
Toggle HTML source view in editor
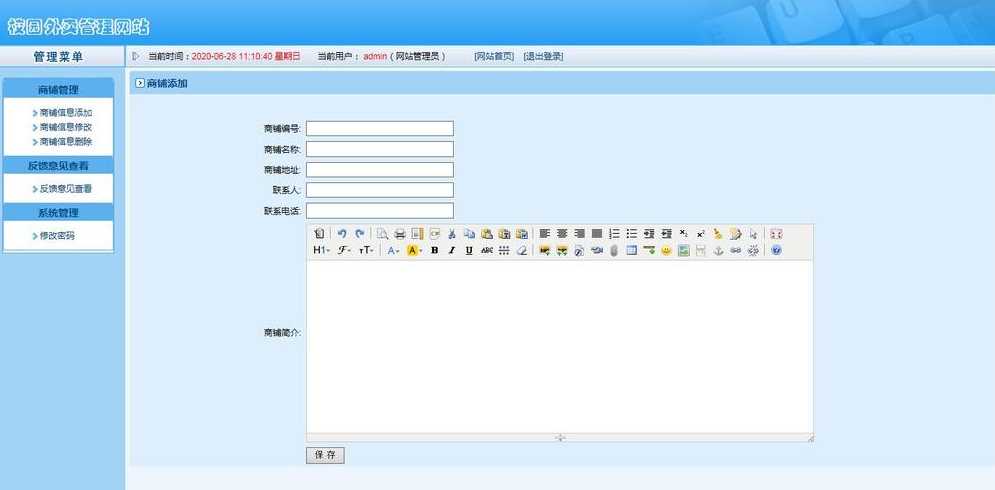pyautogui.click(x=319, y=234)
